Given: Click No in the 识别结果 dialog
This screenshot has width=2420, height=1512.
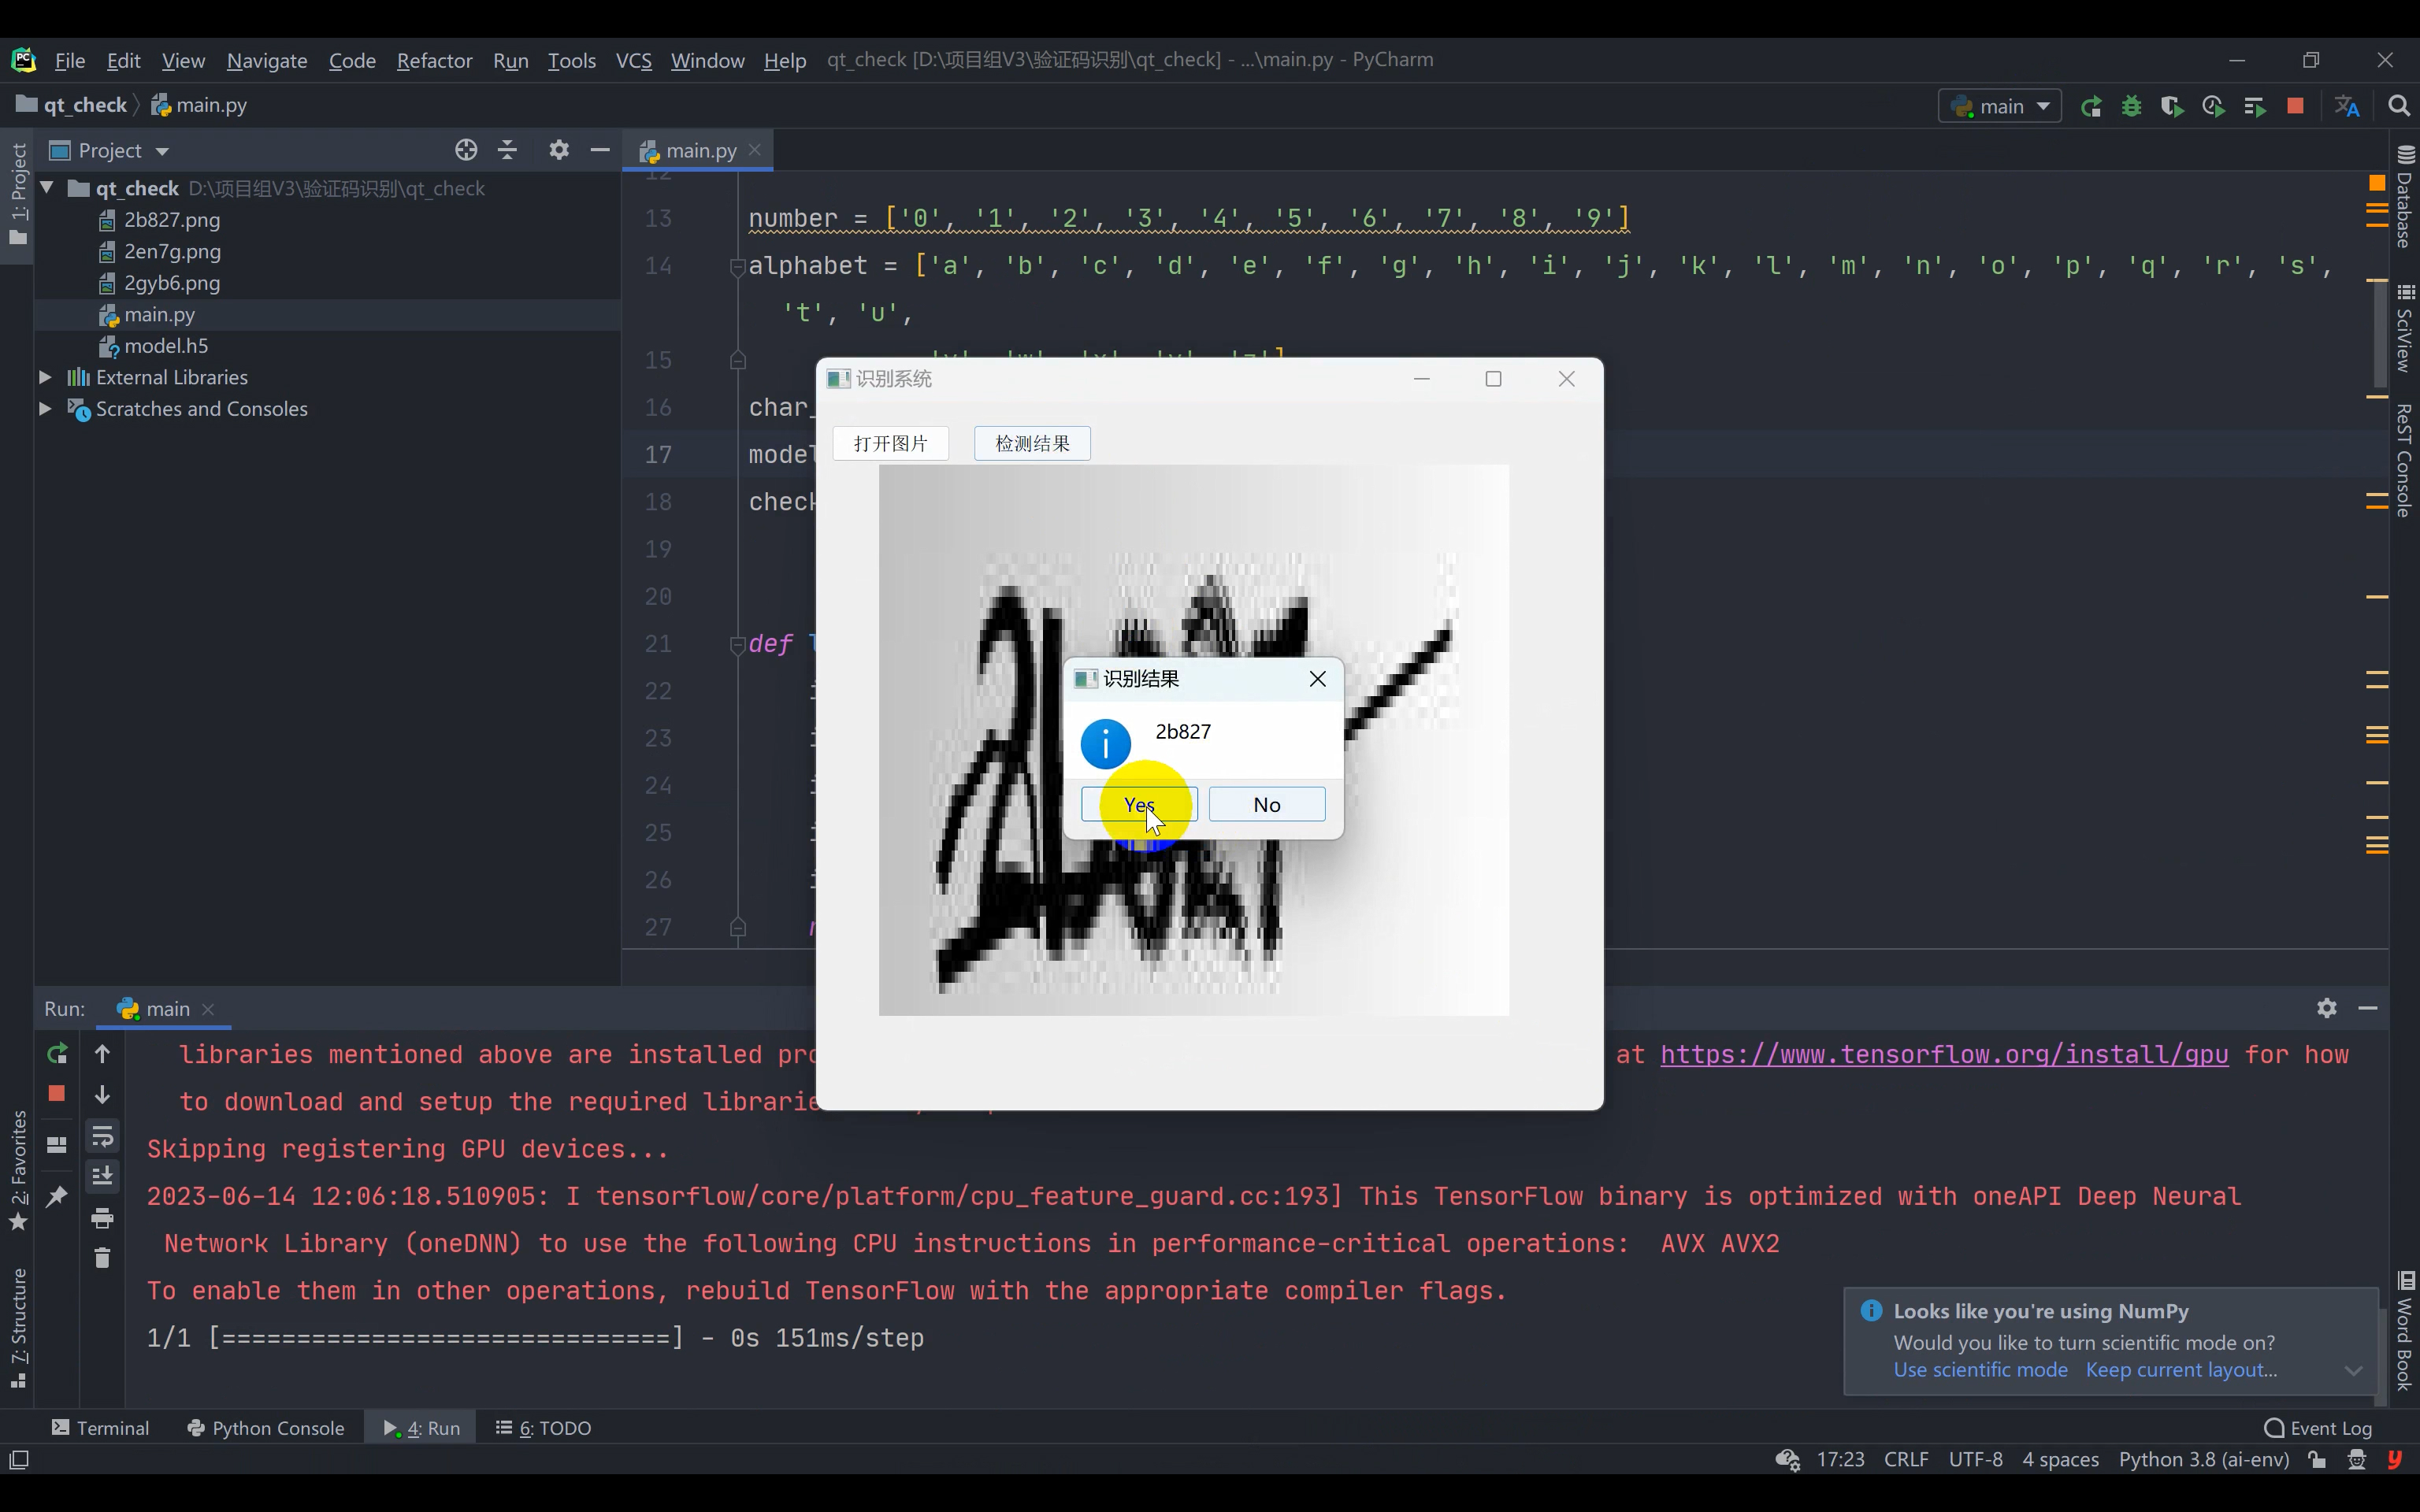Looking at the screenshot, I should pos(1267,805).
